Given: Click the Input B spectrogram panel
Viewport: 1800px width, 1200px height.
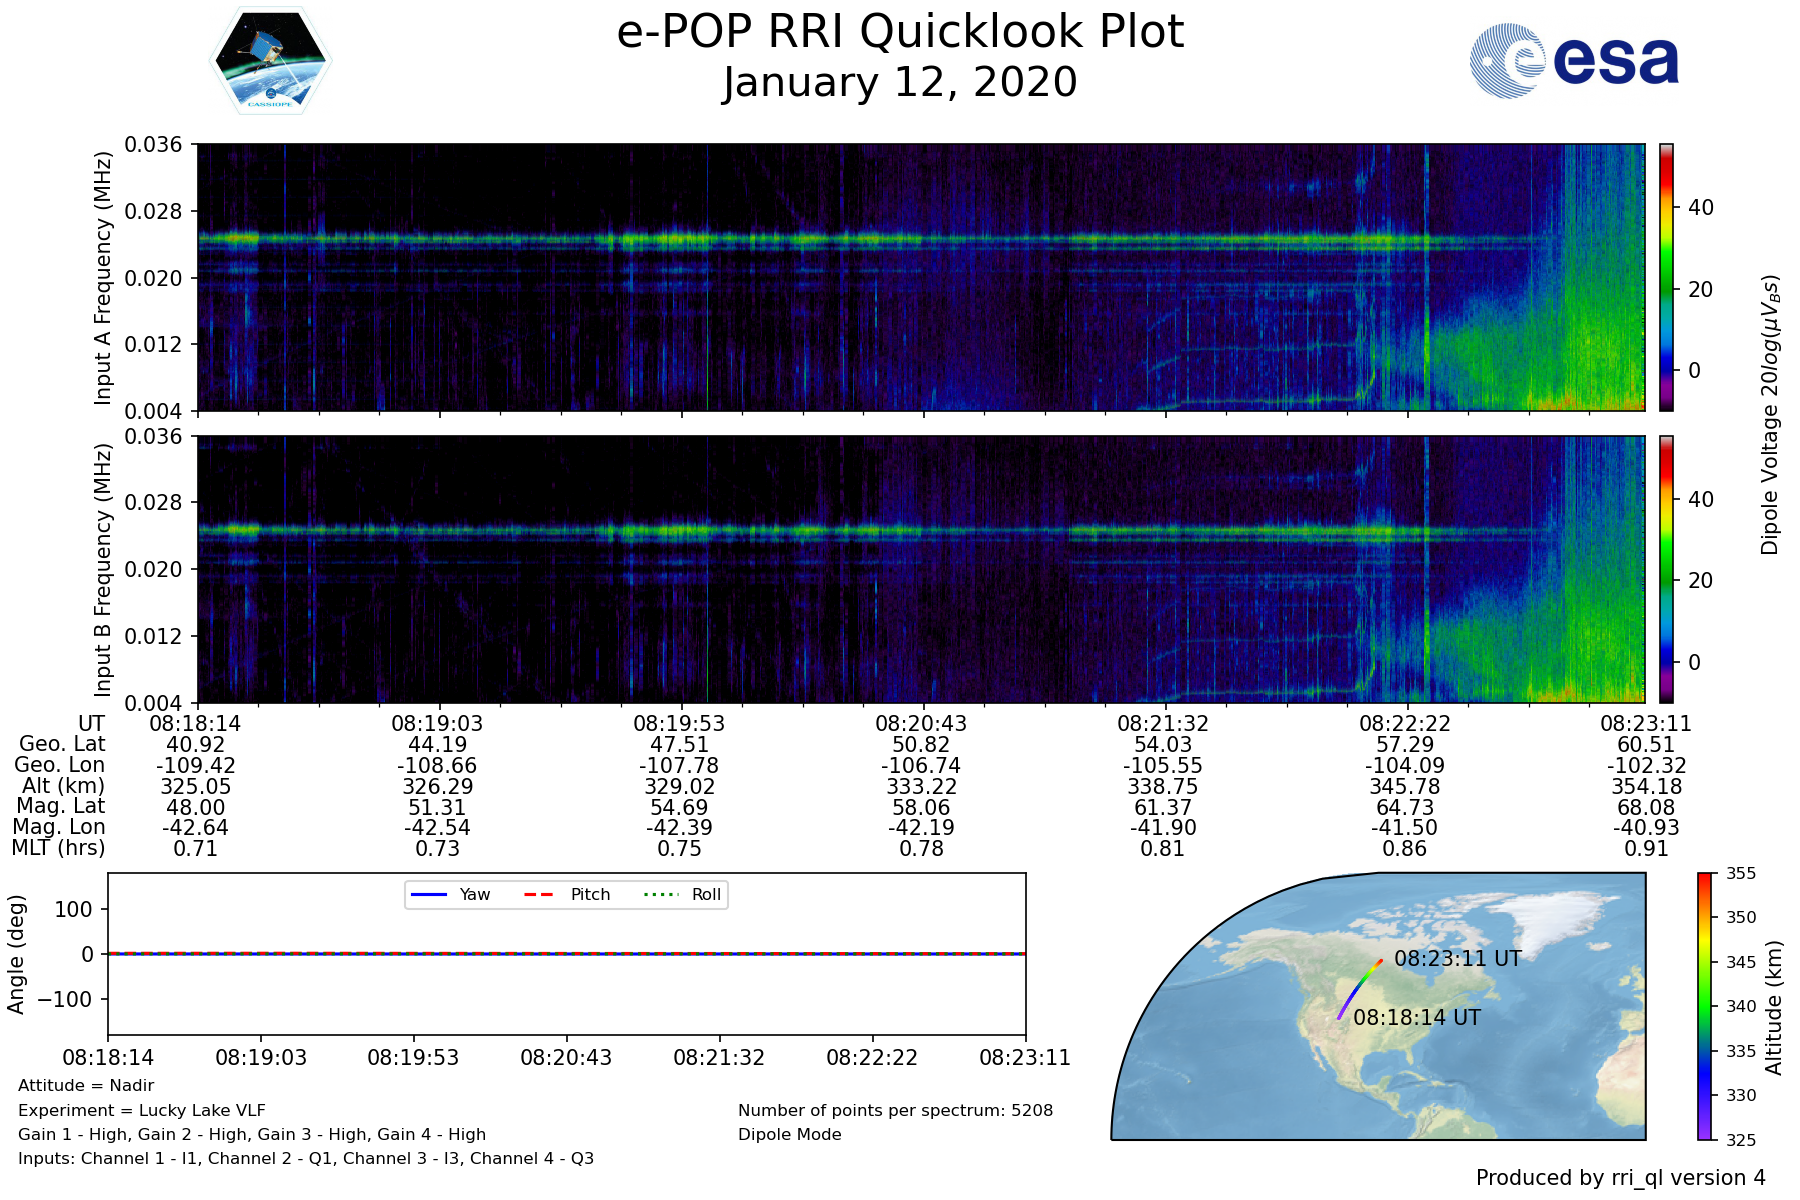Looking at the screenshot, I should click(920, 569).
